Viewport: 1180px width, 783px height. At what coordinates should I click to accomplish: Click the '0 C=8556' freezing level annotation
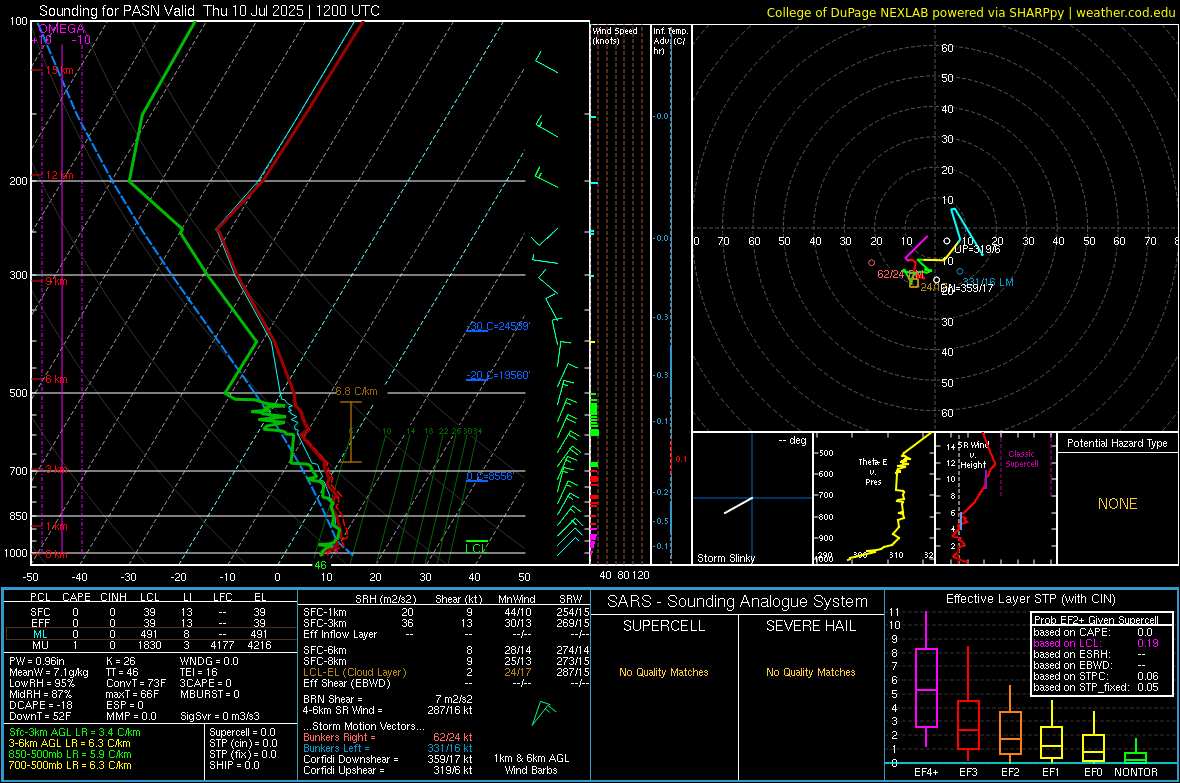click(x=490, y=476)
